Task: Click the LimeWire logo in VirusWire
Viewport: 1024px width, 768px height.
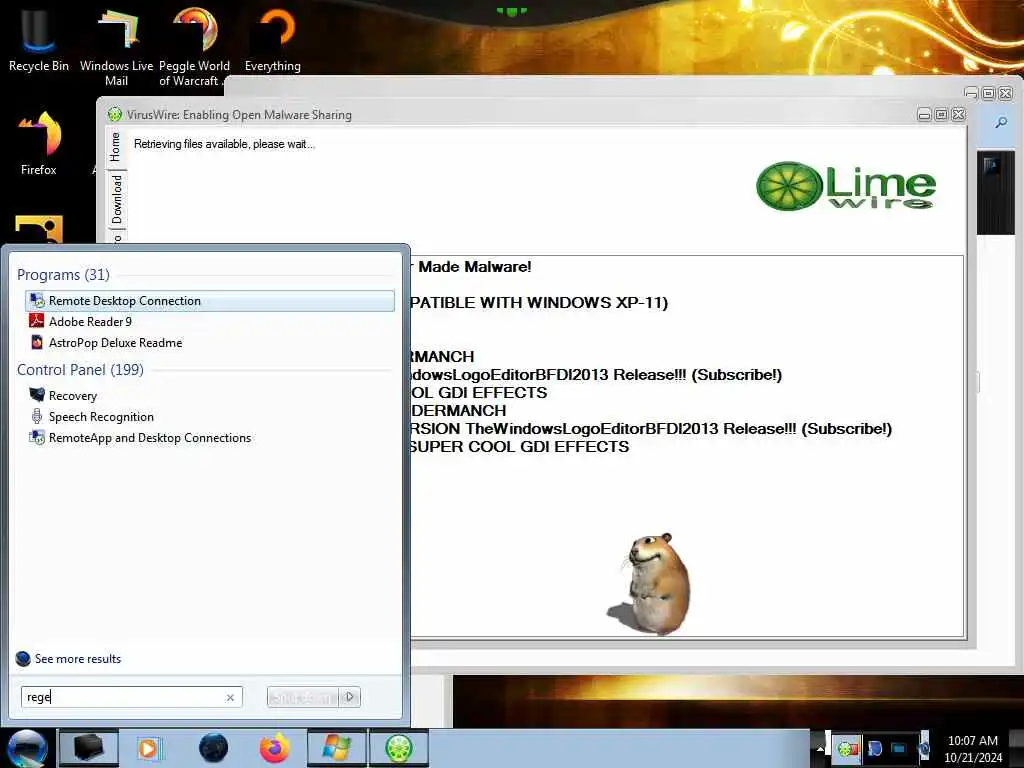Action: [846, 186]
